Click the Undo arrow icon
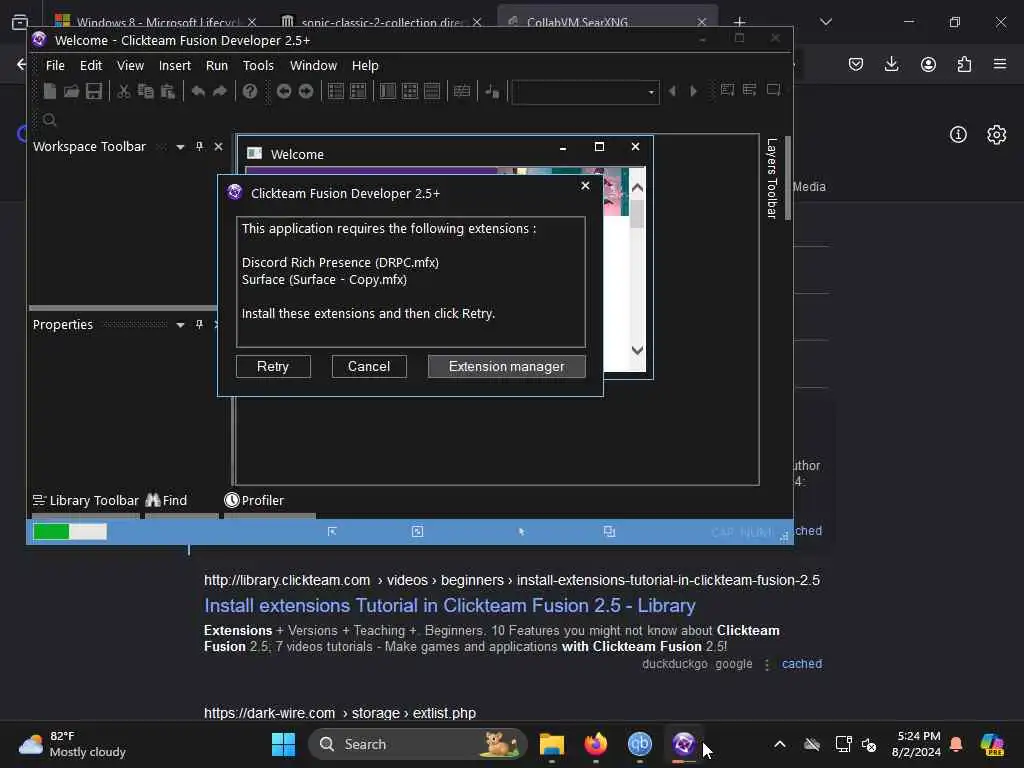The image size is (1024, 768). (x=198, y=91)
